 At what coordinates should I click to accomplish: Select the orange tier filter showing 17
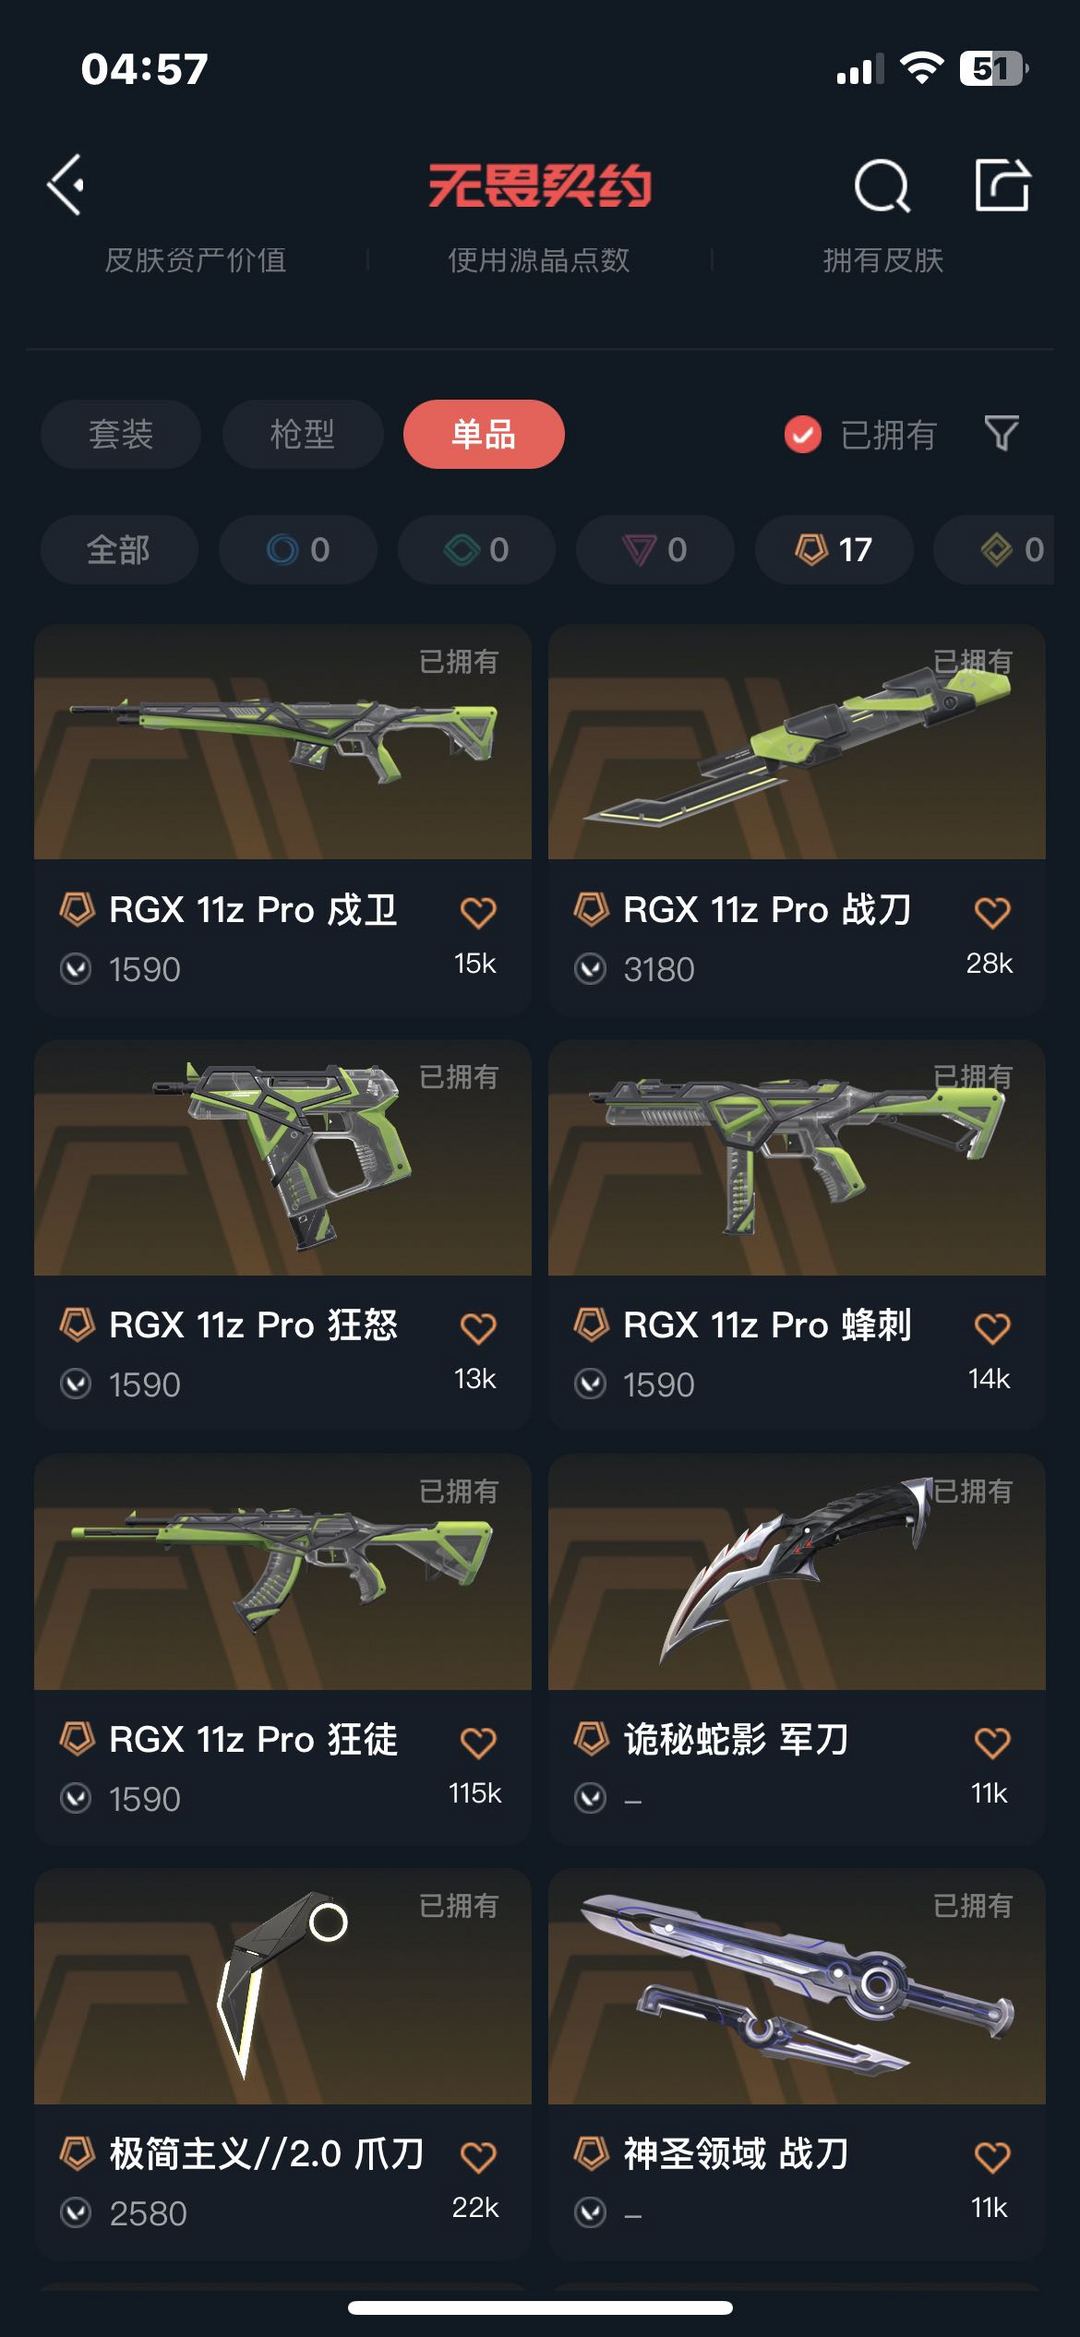tap(834, 549)
